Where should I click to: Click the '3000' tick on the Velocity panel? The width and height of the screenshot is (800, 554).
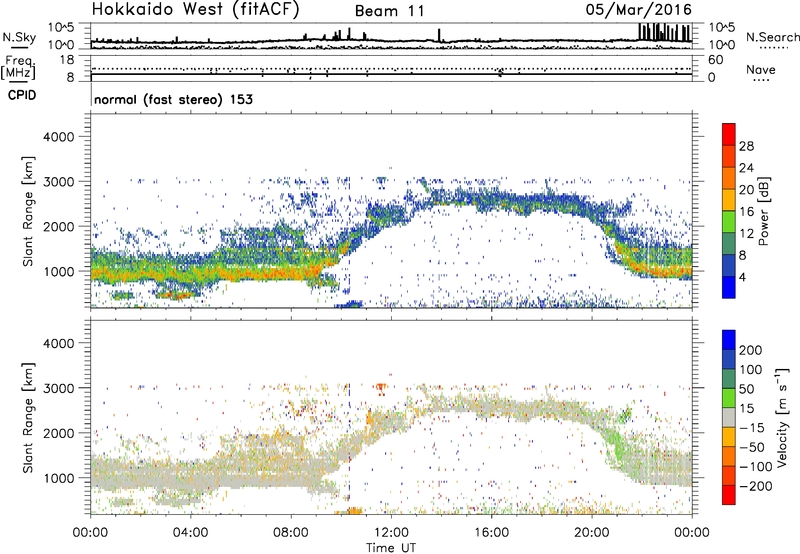coord(59,388)
